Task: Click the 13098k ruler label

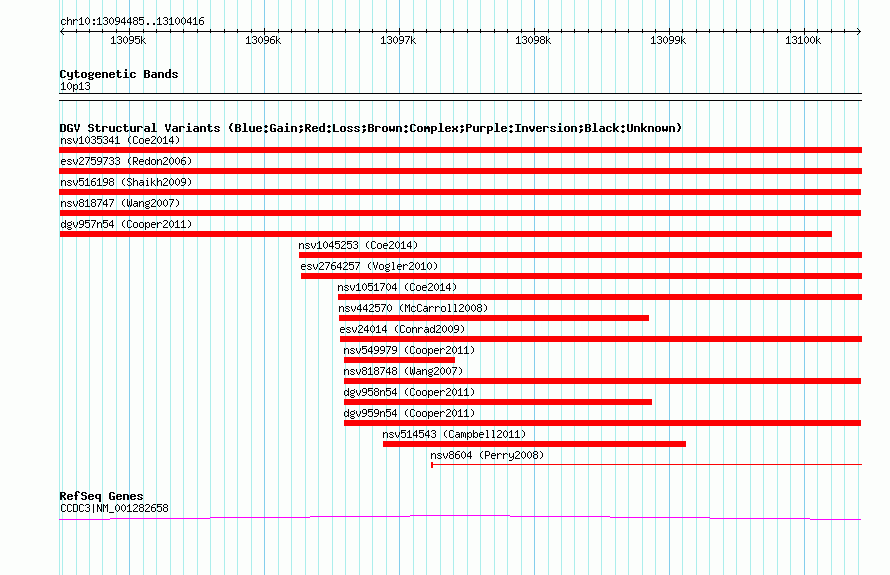Action: pyautogui.click(x=533, y=40)
